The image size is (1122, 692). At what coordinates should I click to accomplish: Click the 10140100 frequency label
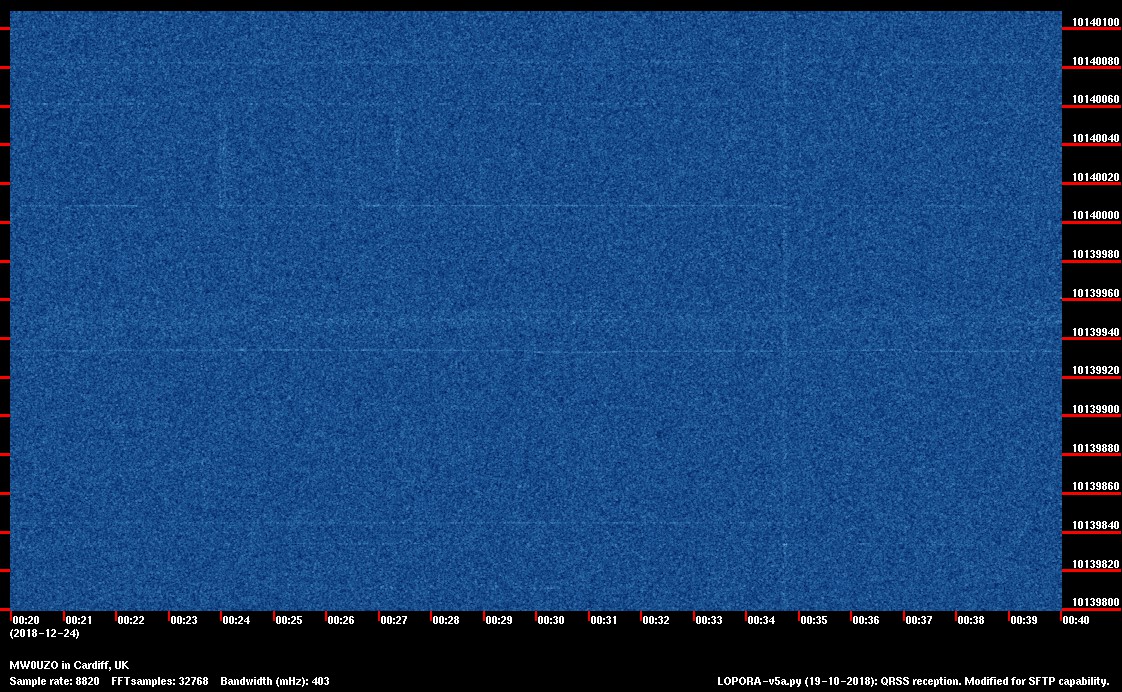[x=1095, y=22]
